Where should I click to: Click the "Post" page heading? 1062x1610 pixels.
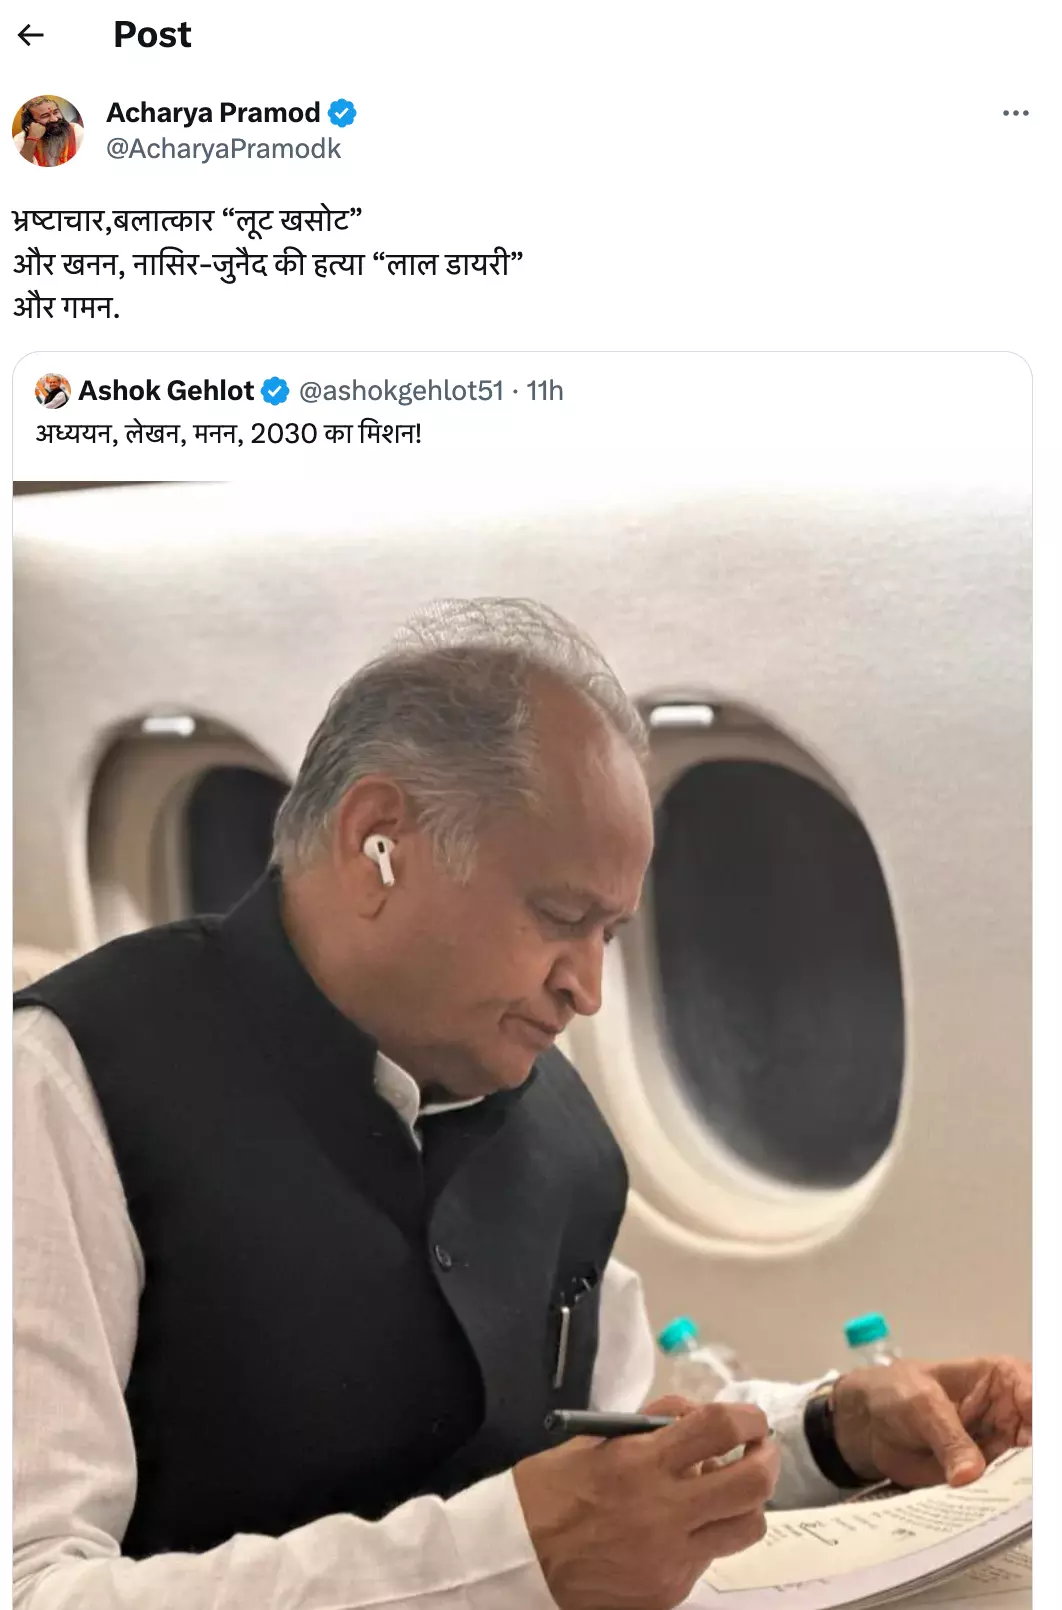click(152, 35)
